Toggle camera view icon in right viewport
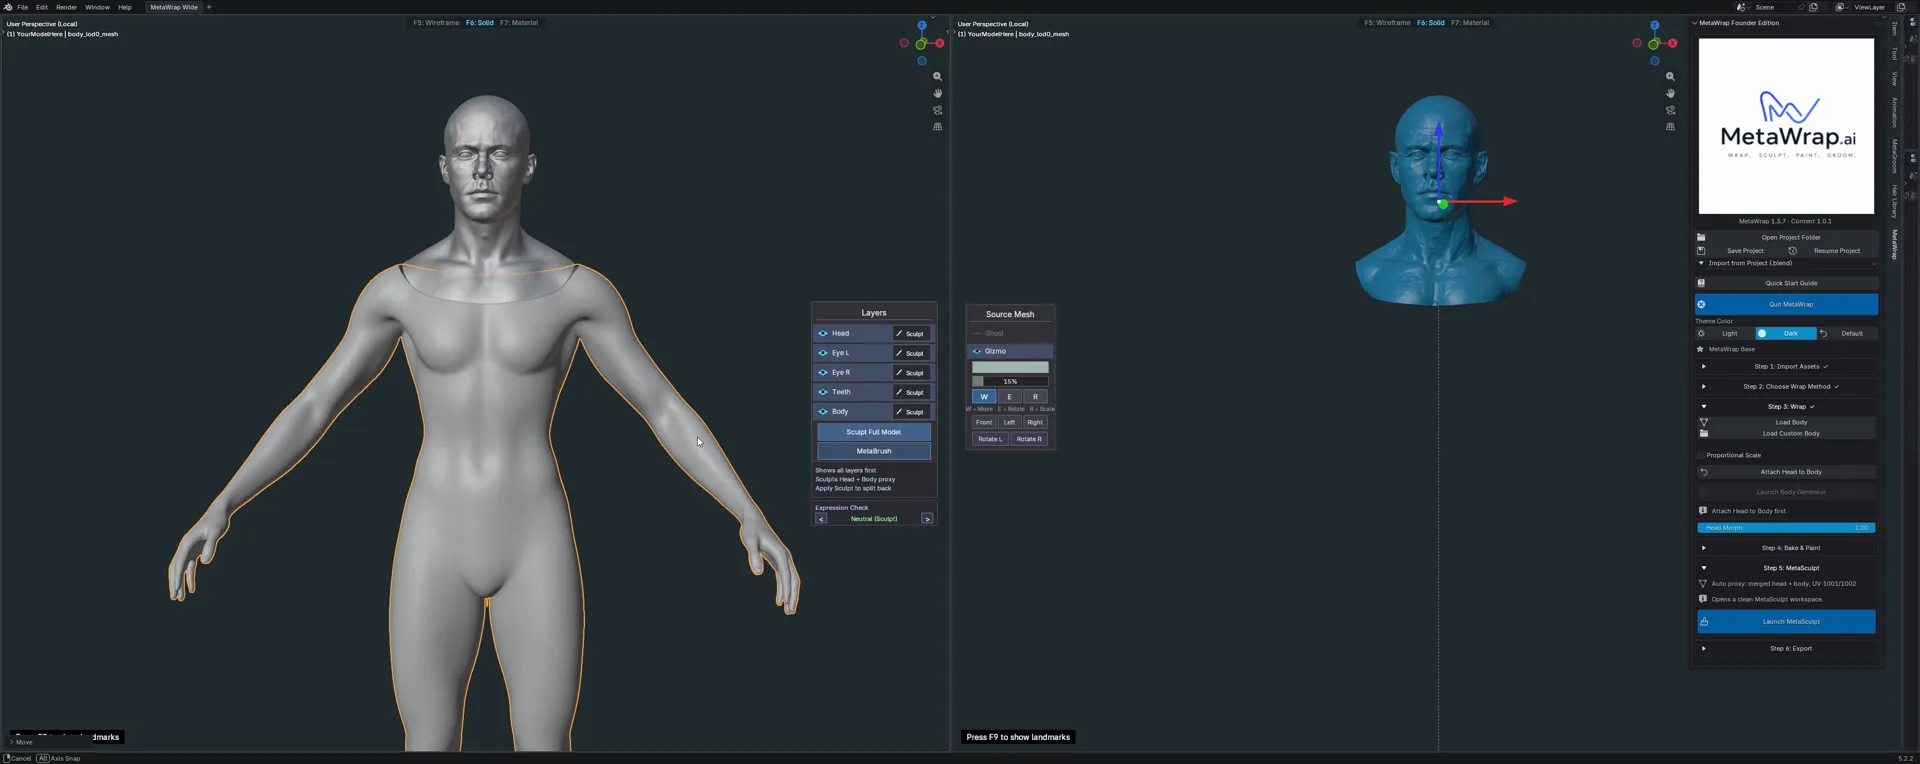1920x764 pixels. pos(1670,110)
